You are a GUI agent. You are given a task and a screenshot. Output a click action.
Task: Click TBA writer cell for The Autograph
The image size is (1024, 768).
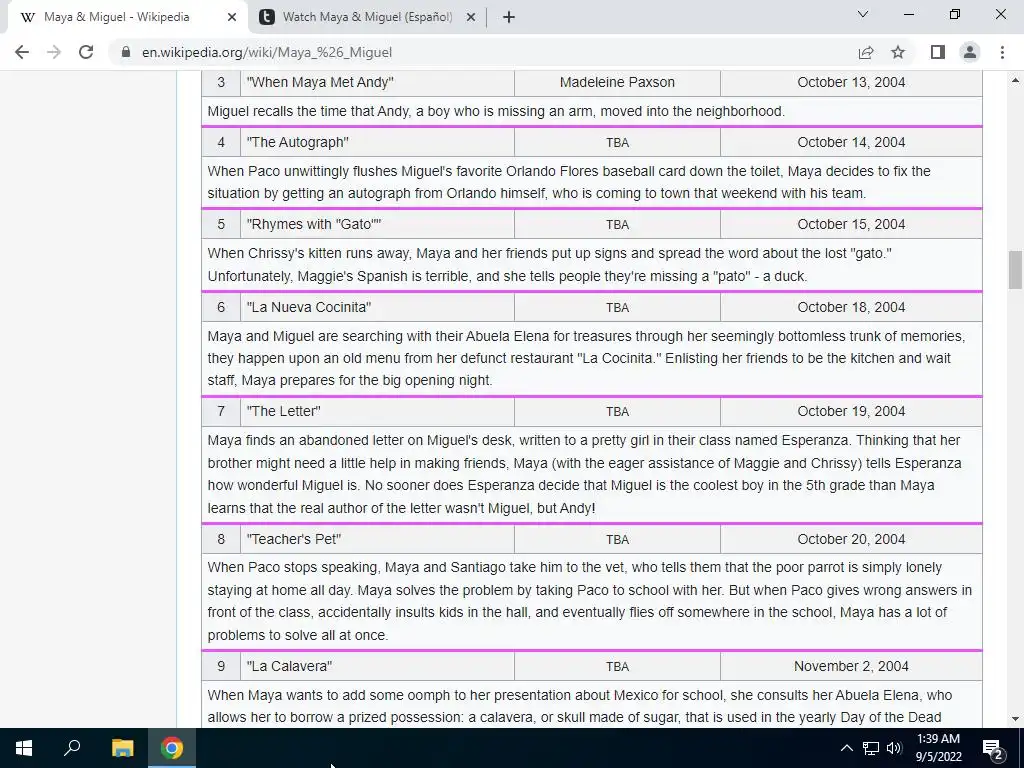617,142
